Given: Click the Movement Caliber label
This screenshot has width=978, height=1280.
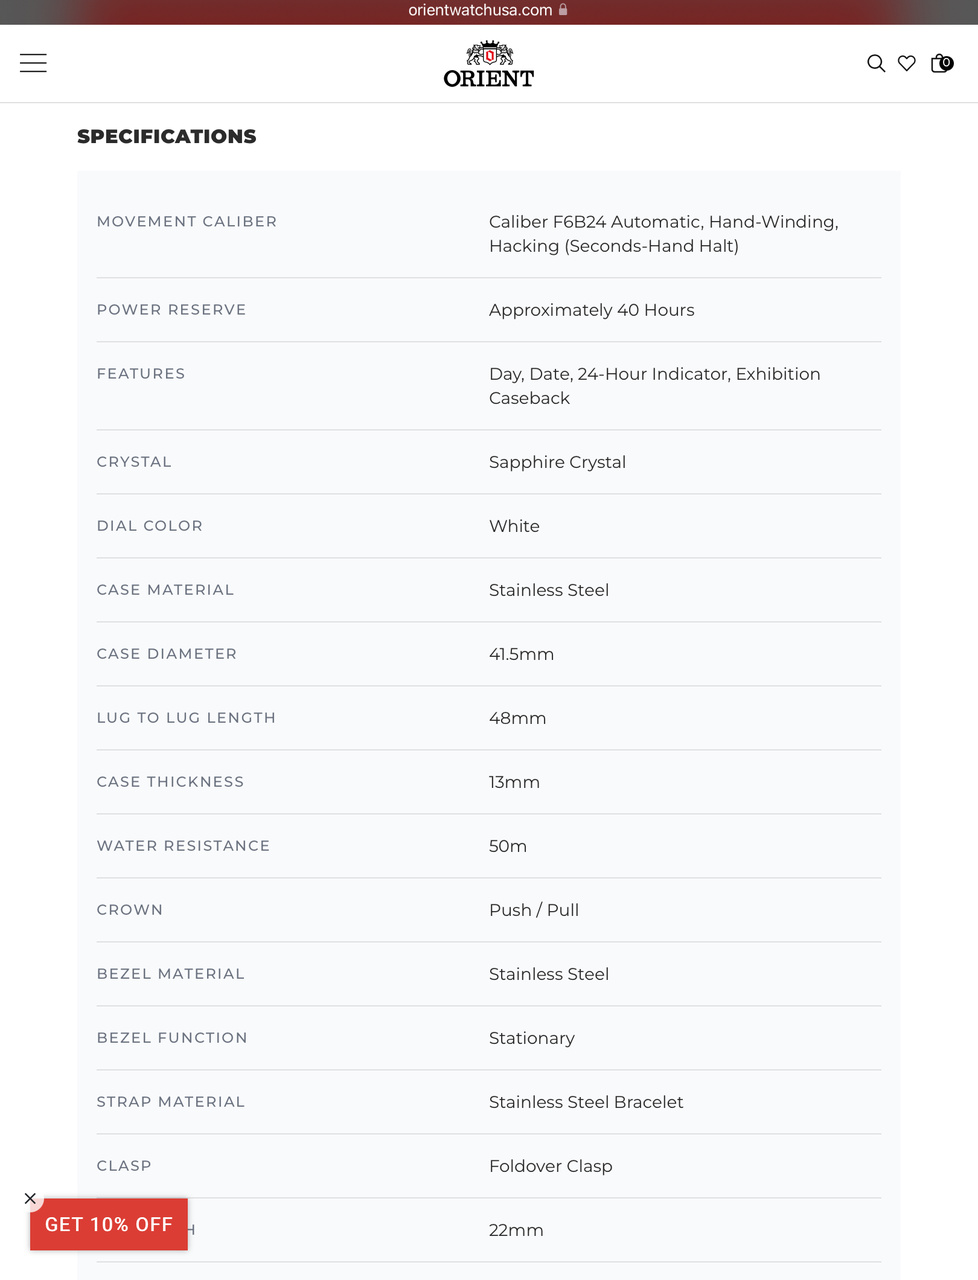Looking at the screenshot, I should [187, 222].
